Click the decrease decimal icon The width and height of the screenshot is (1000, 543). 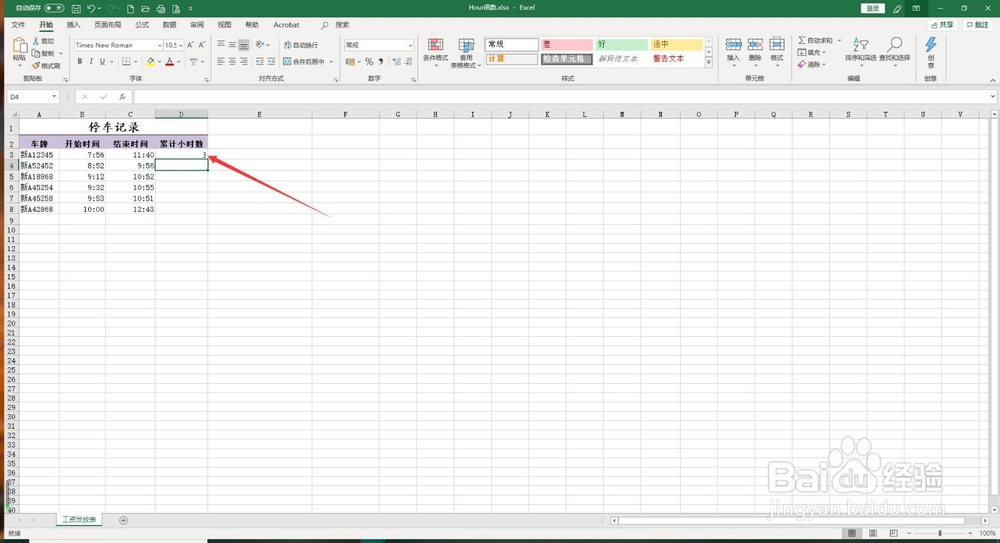(x=409, y=62)
